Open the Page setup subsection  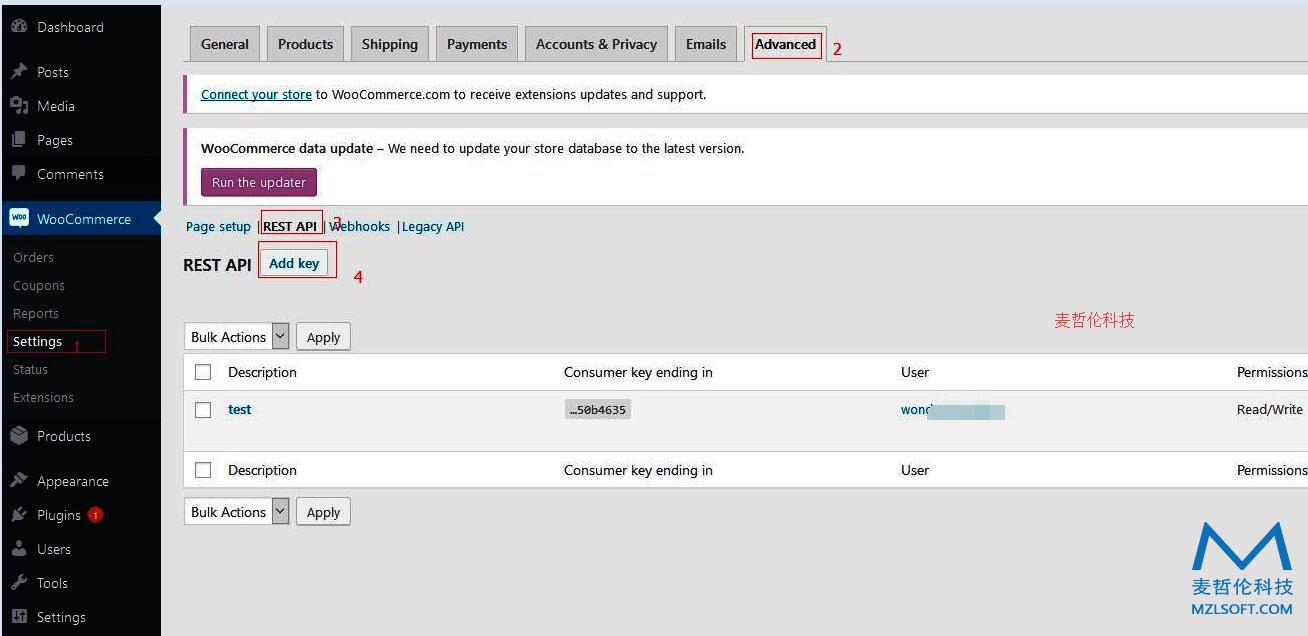point(218,226)
